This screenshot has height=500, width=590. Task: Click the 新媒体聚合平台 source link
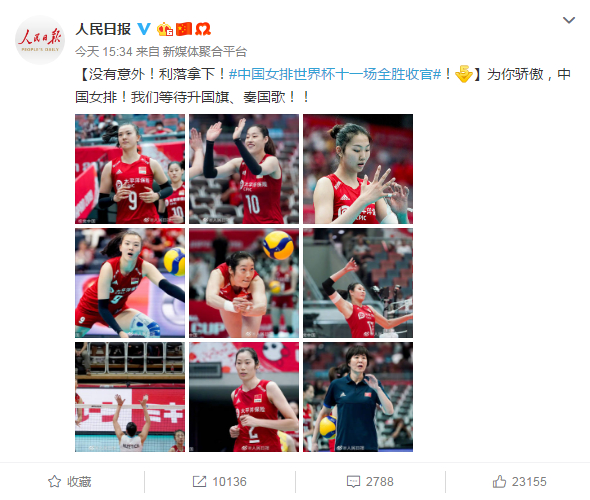205,52
